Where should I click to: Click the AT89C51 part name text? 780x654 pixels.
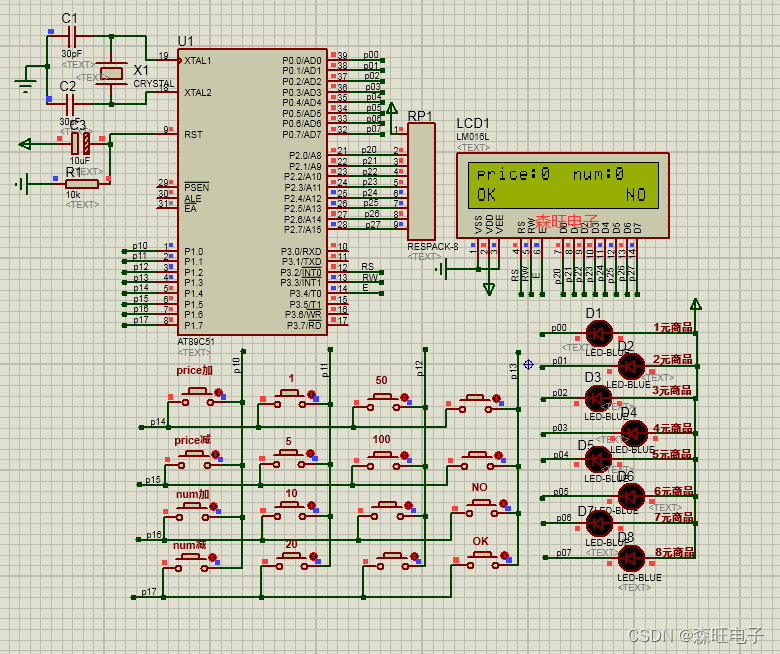(196, 342)
